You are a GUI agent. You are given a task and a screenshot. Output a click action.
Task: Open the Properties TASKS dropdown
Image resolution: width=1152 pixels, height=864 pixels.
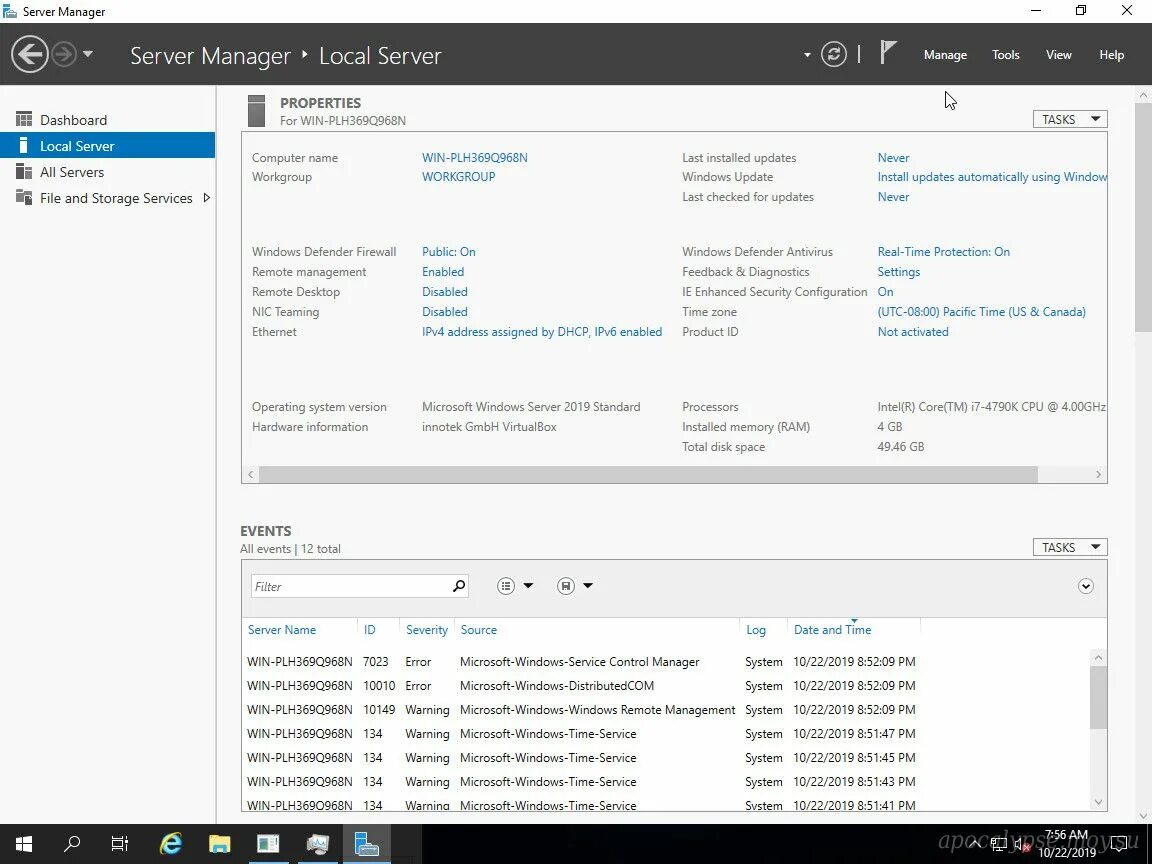tap(1070, 119)
